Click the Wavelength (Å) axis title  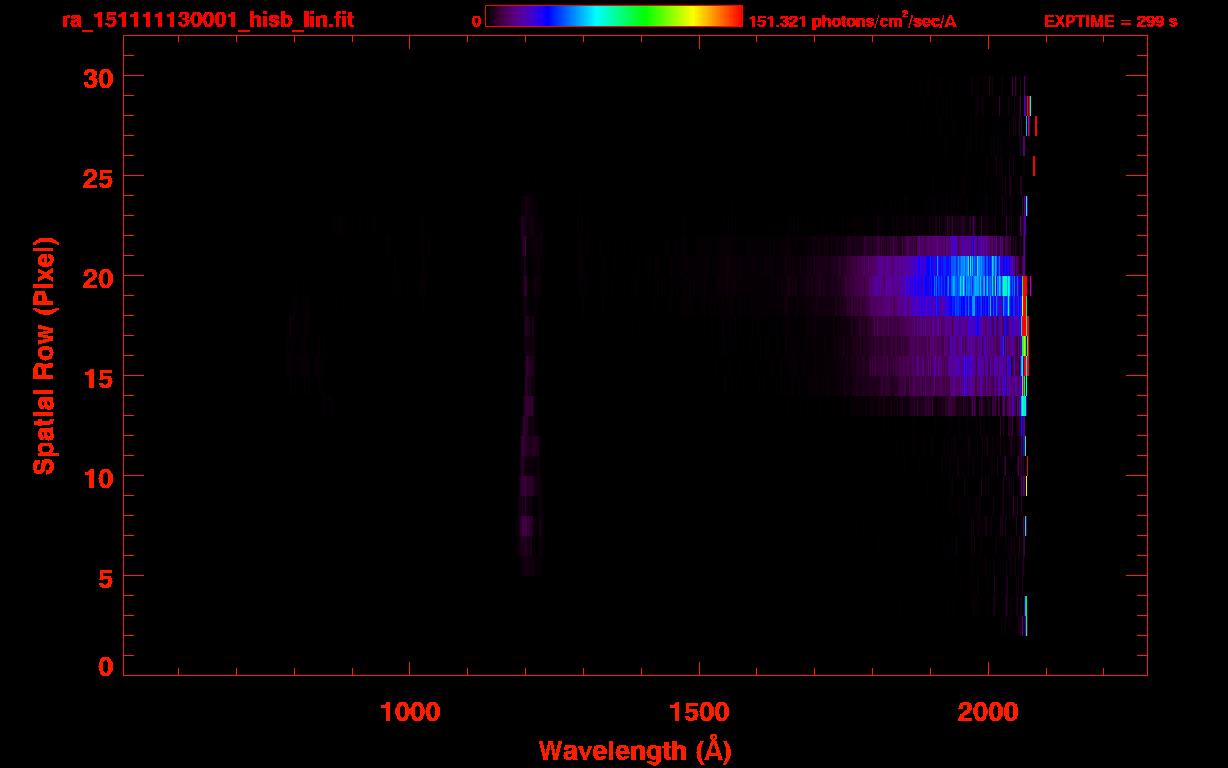(635, 750)
